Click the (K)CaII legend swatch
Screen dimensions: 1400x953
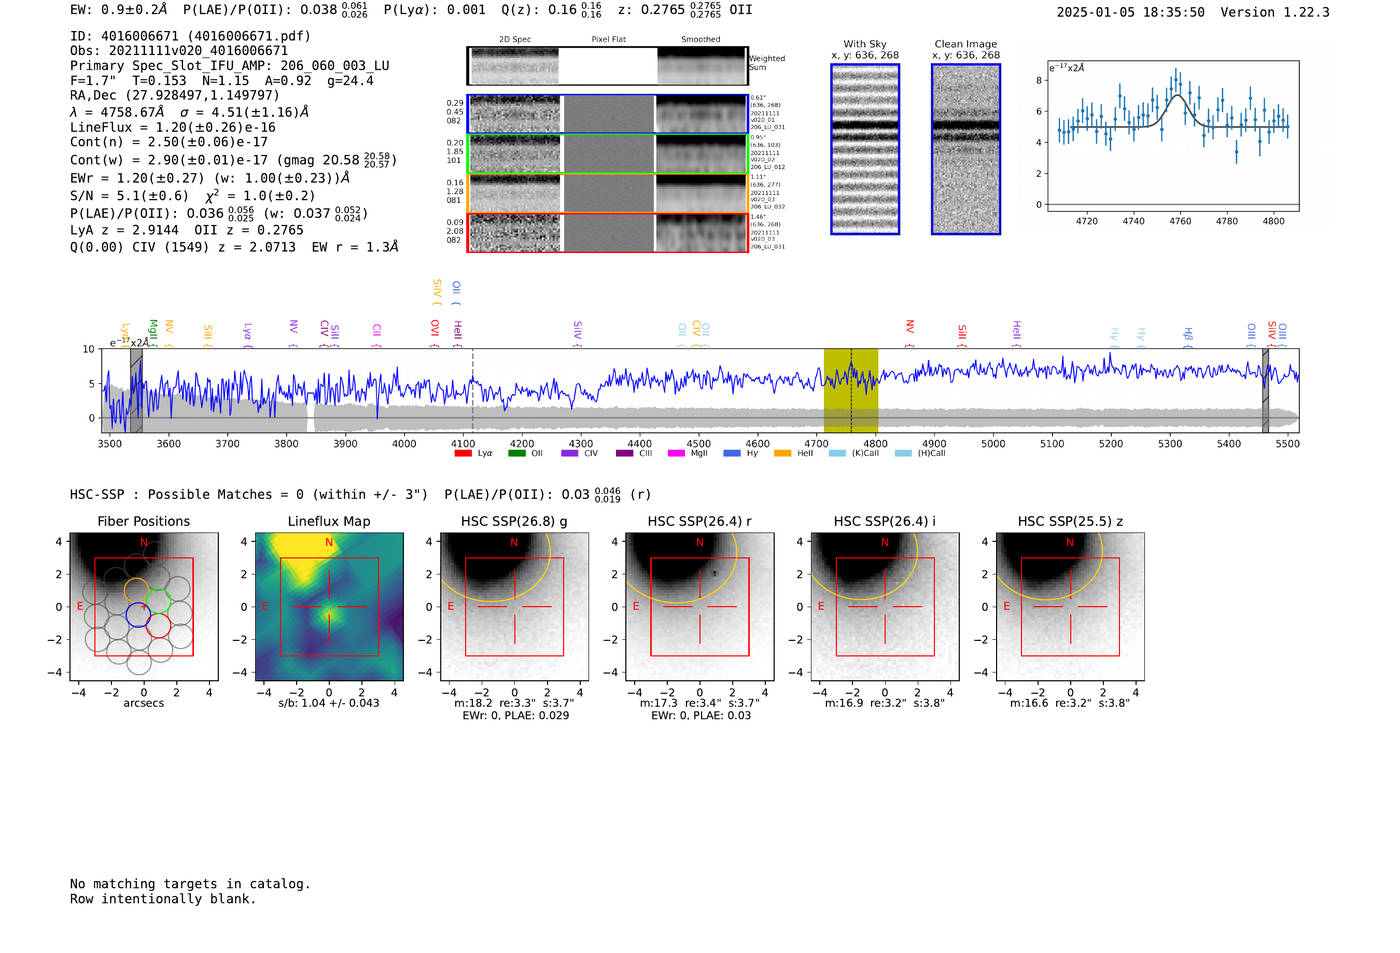(x=837, y=454)
